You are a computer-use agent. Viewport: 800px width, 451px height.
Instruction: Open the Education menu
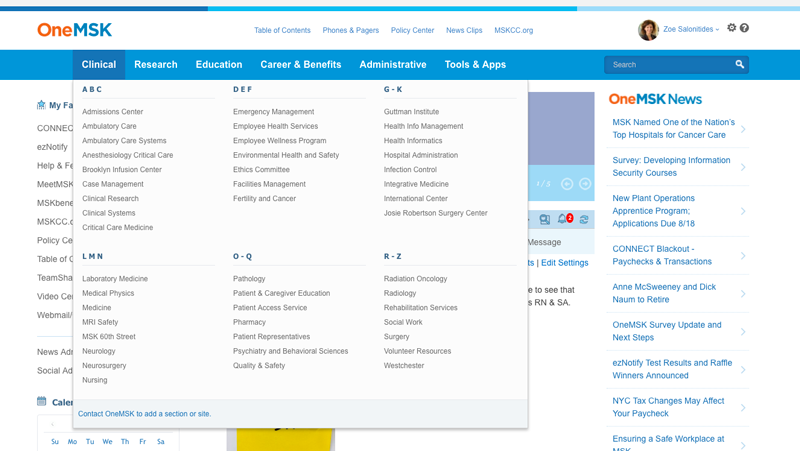point(219,65)
